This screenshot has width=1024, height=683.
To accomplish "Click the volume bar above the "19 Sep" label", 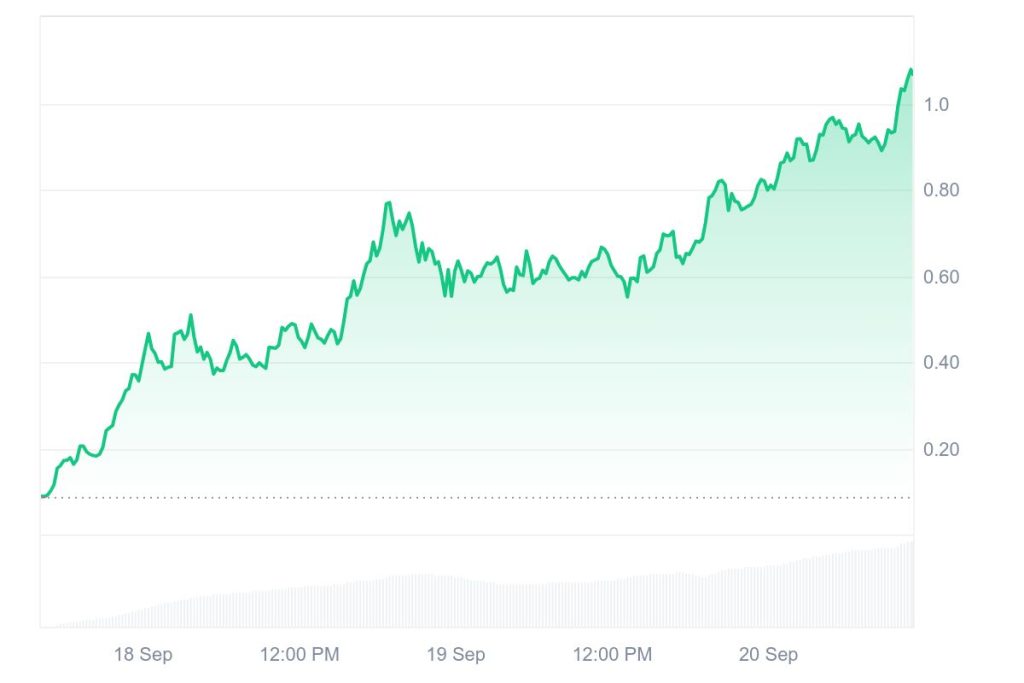I will [456, 602].
